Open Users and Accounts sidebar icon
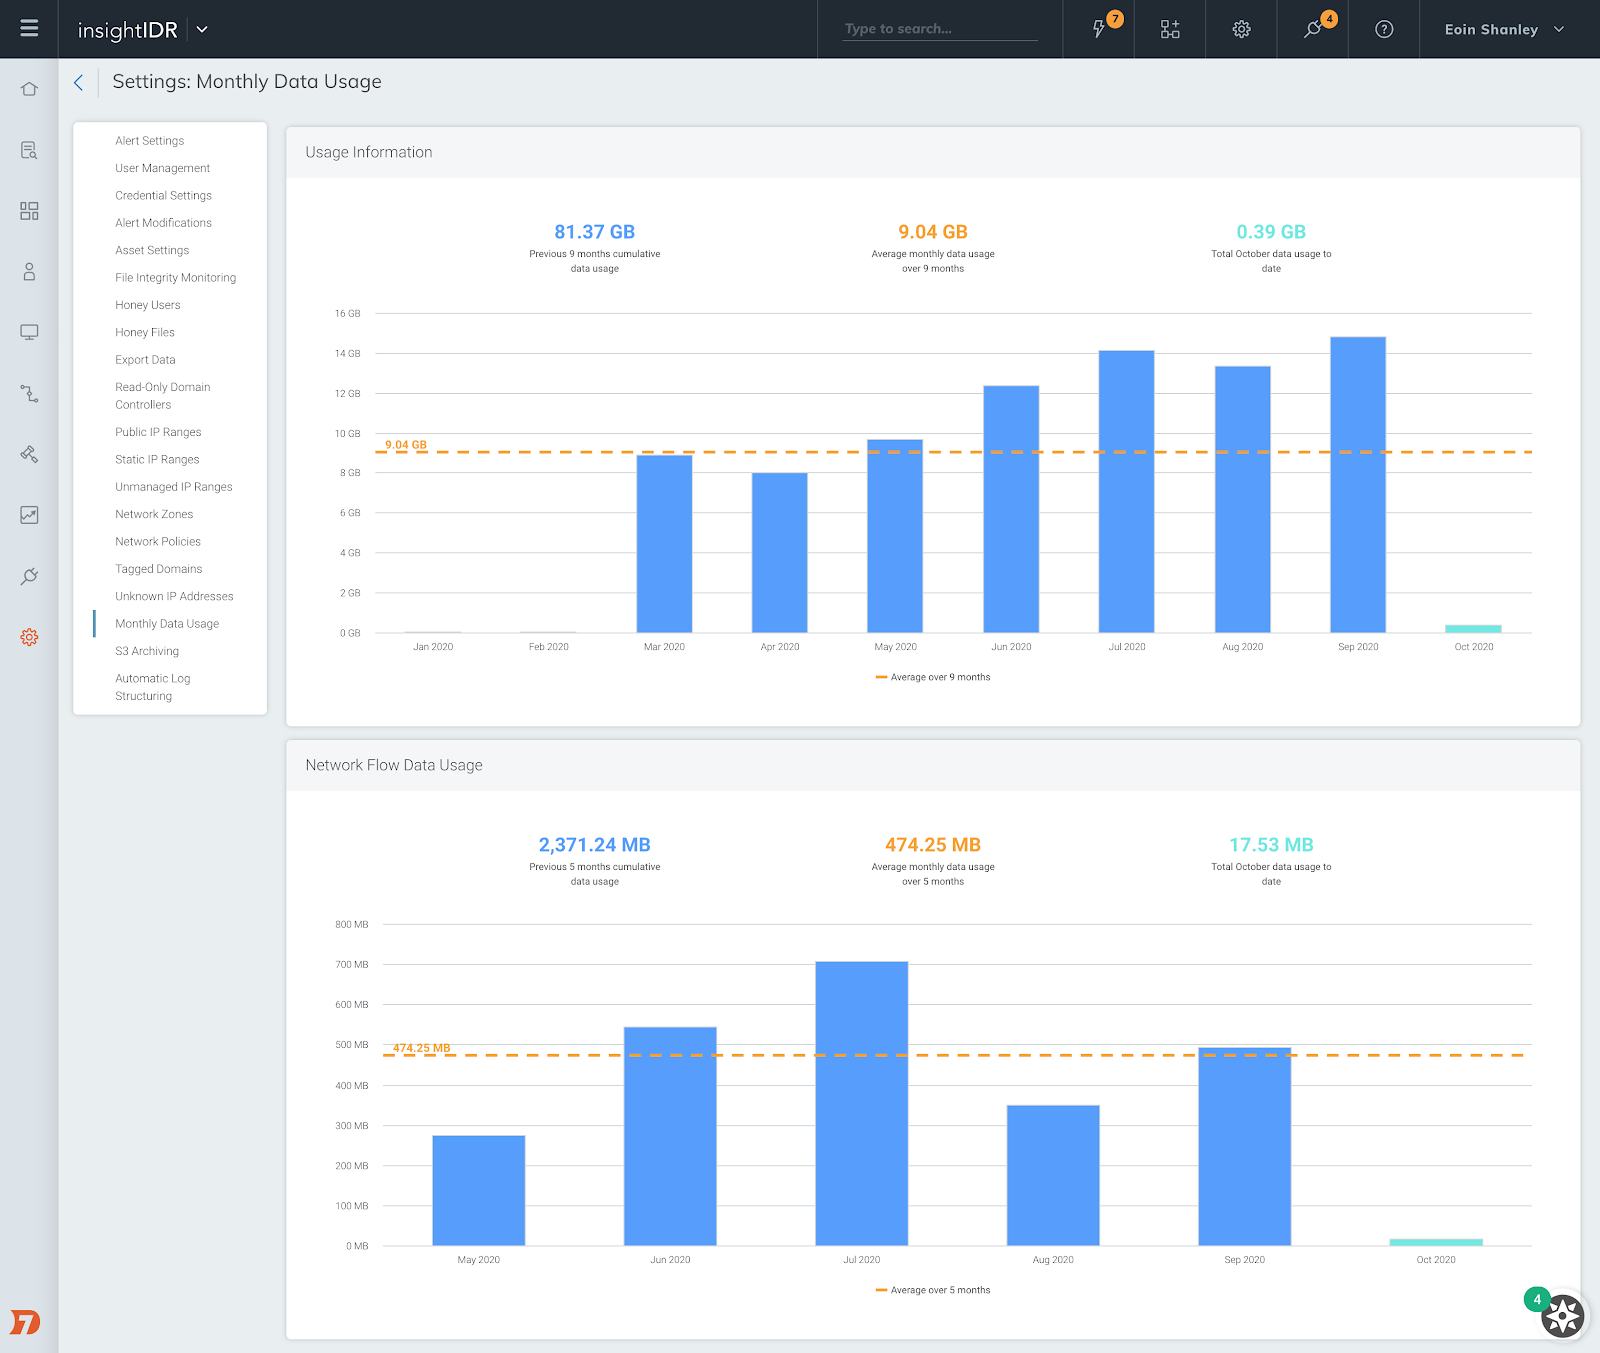The height and width of the screenshot is (1353, 1600). (29, 272)
